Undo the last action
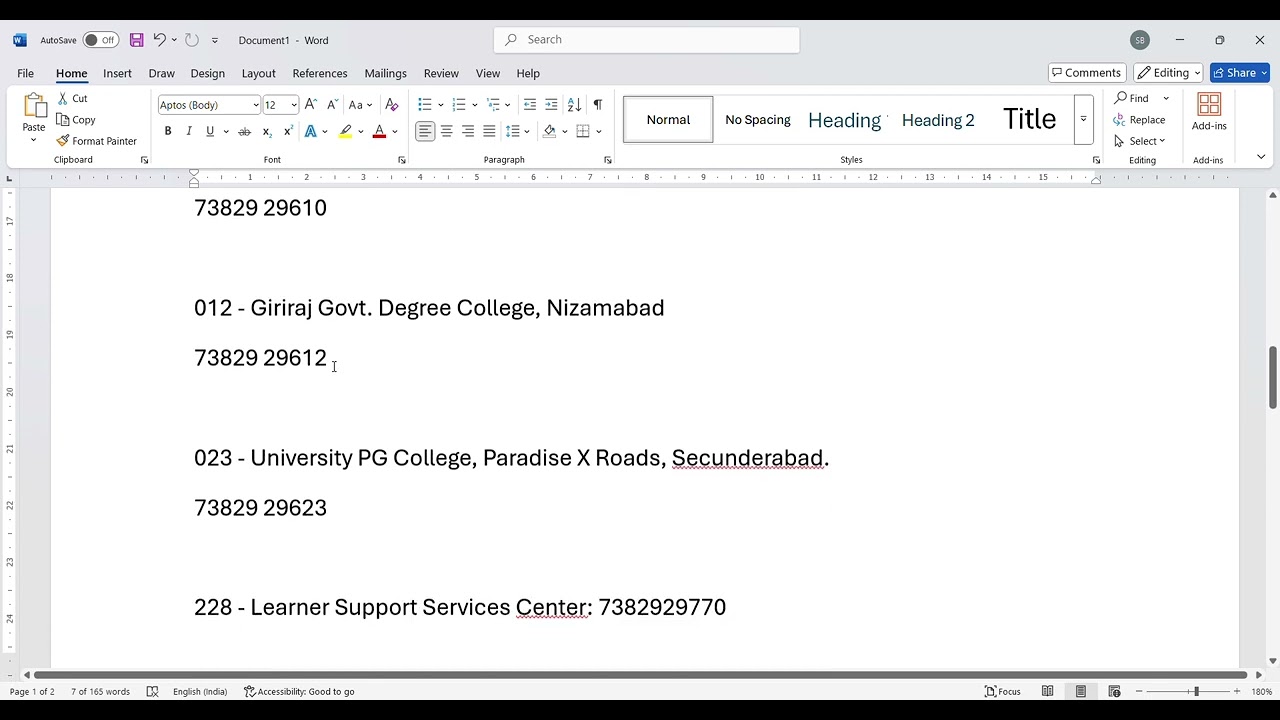Screen dimensions: 1280x720 [159, 40]
